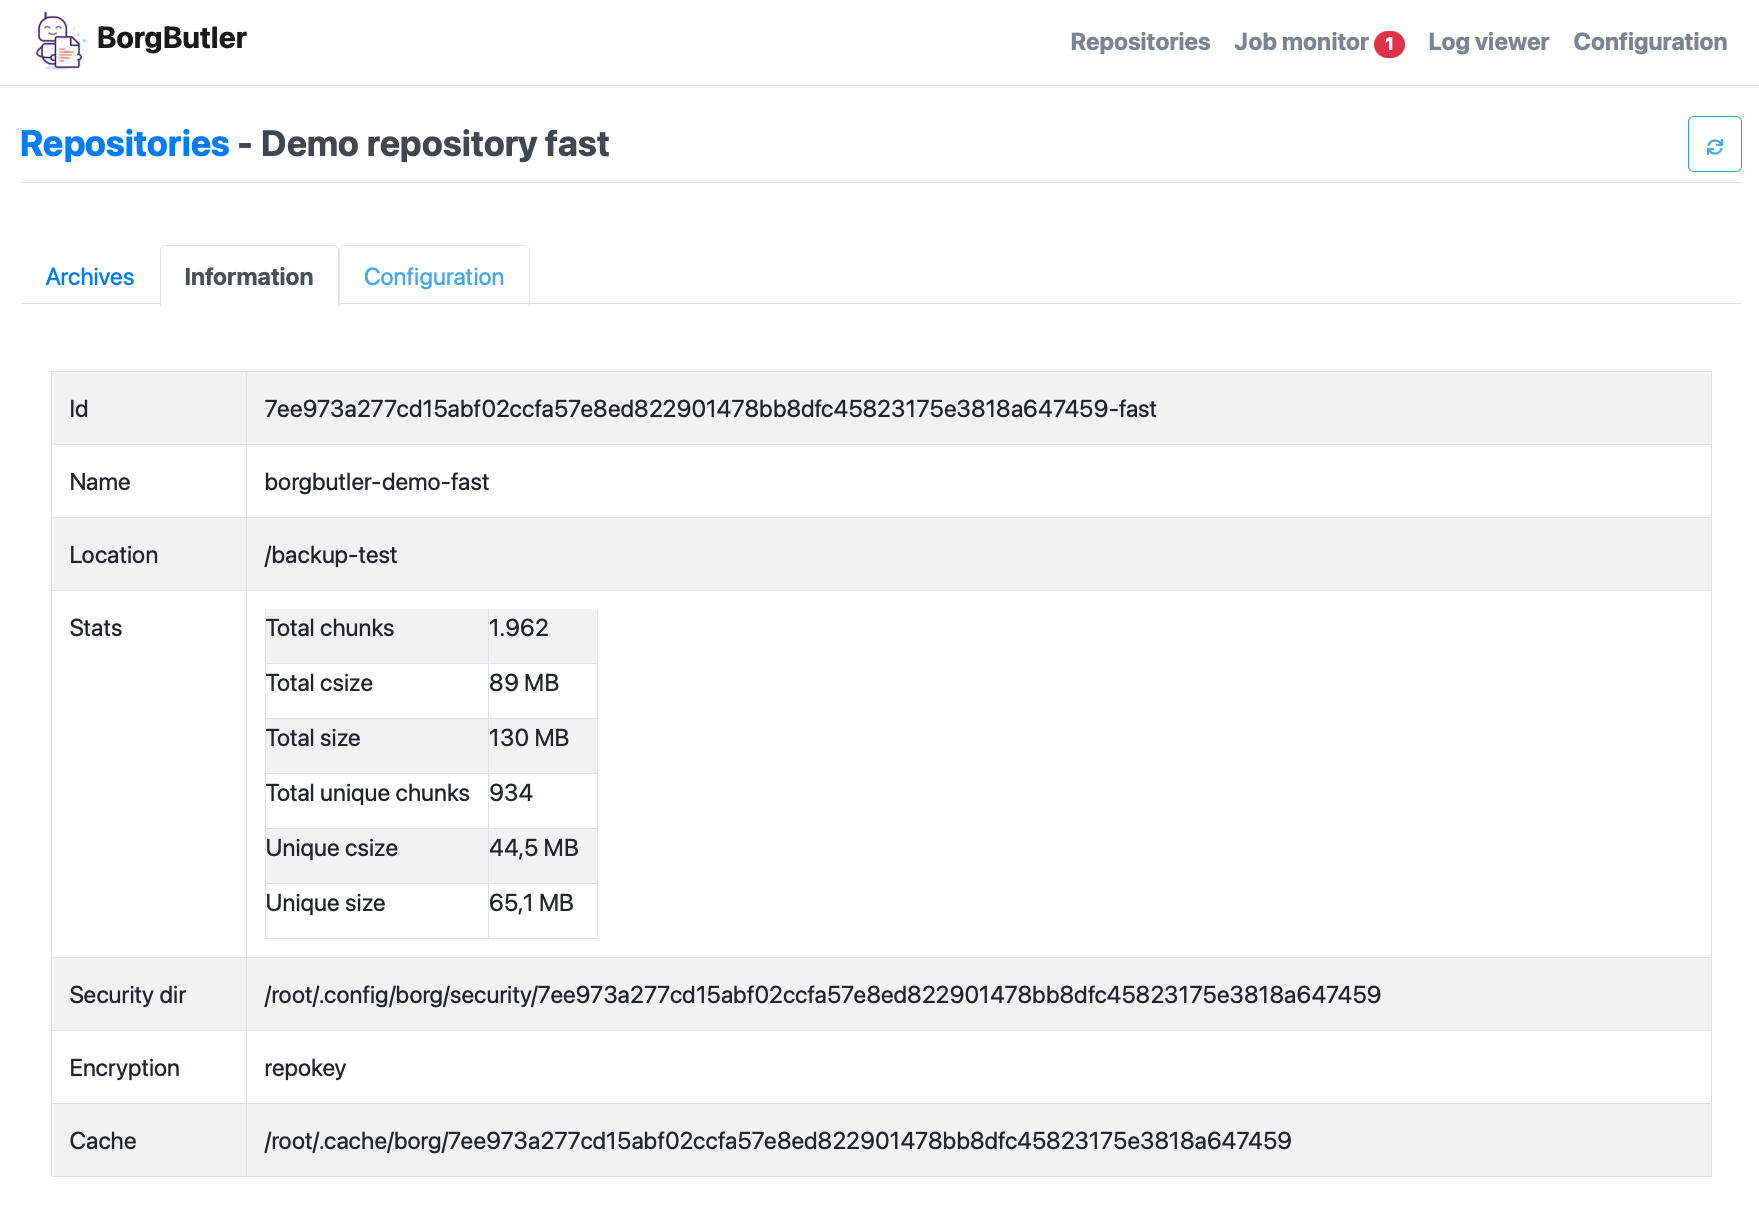Click the Unique size value 65,1 MB

click(531, 903)
